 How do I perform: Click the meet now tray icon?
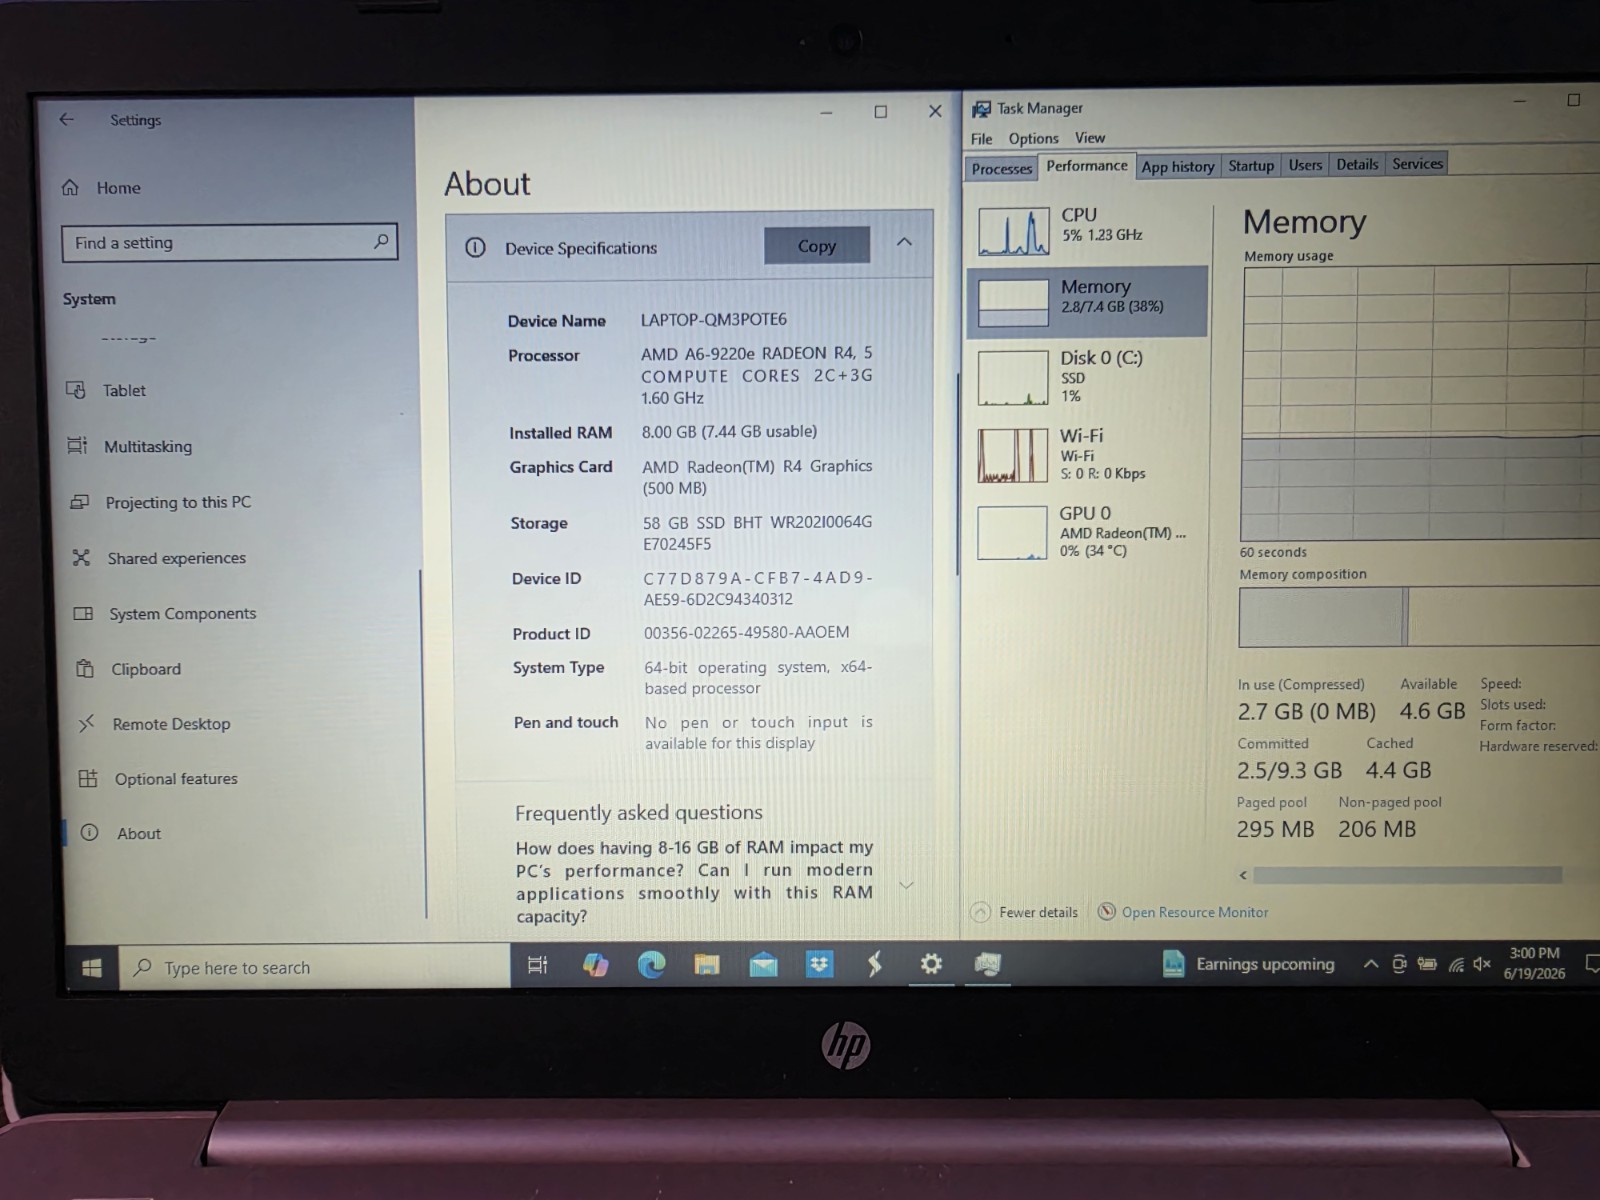click(1399, 964)
